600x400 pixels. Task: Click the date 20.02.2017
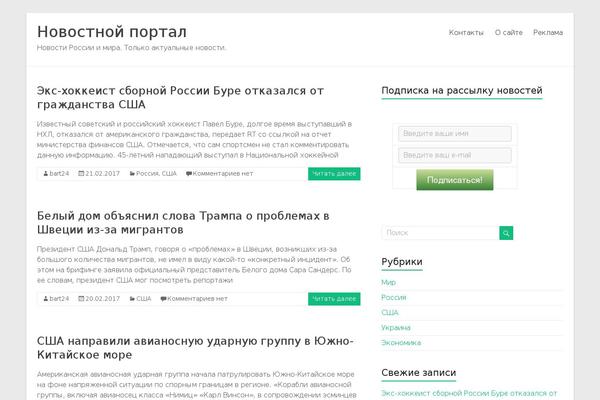coord(103,299)
